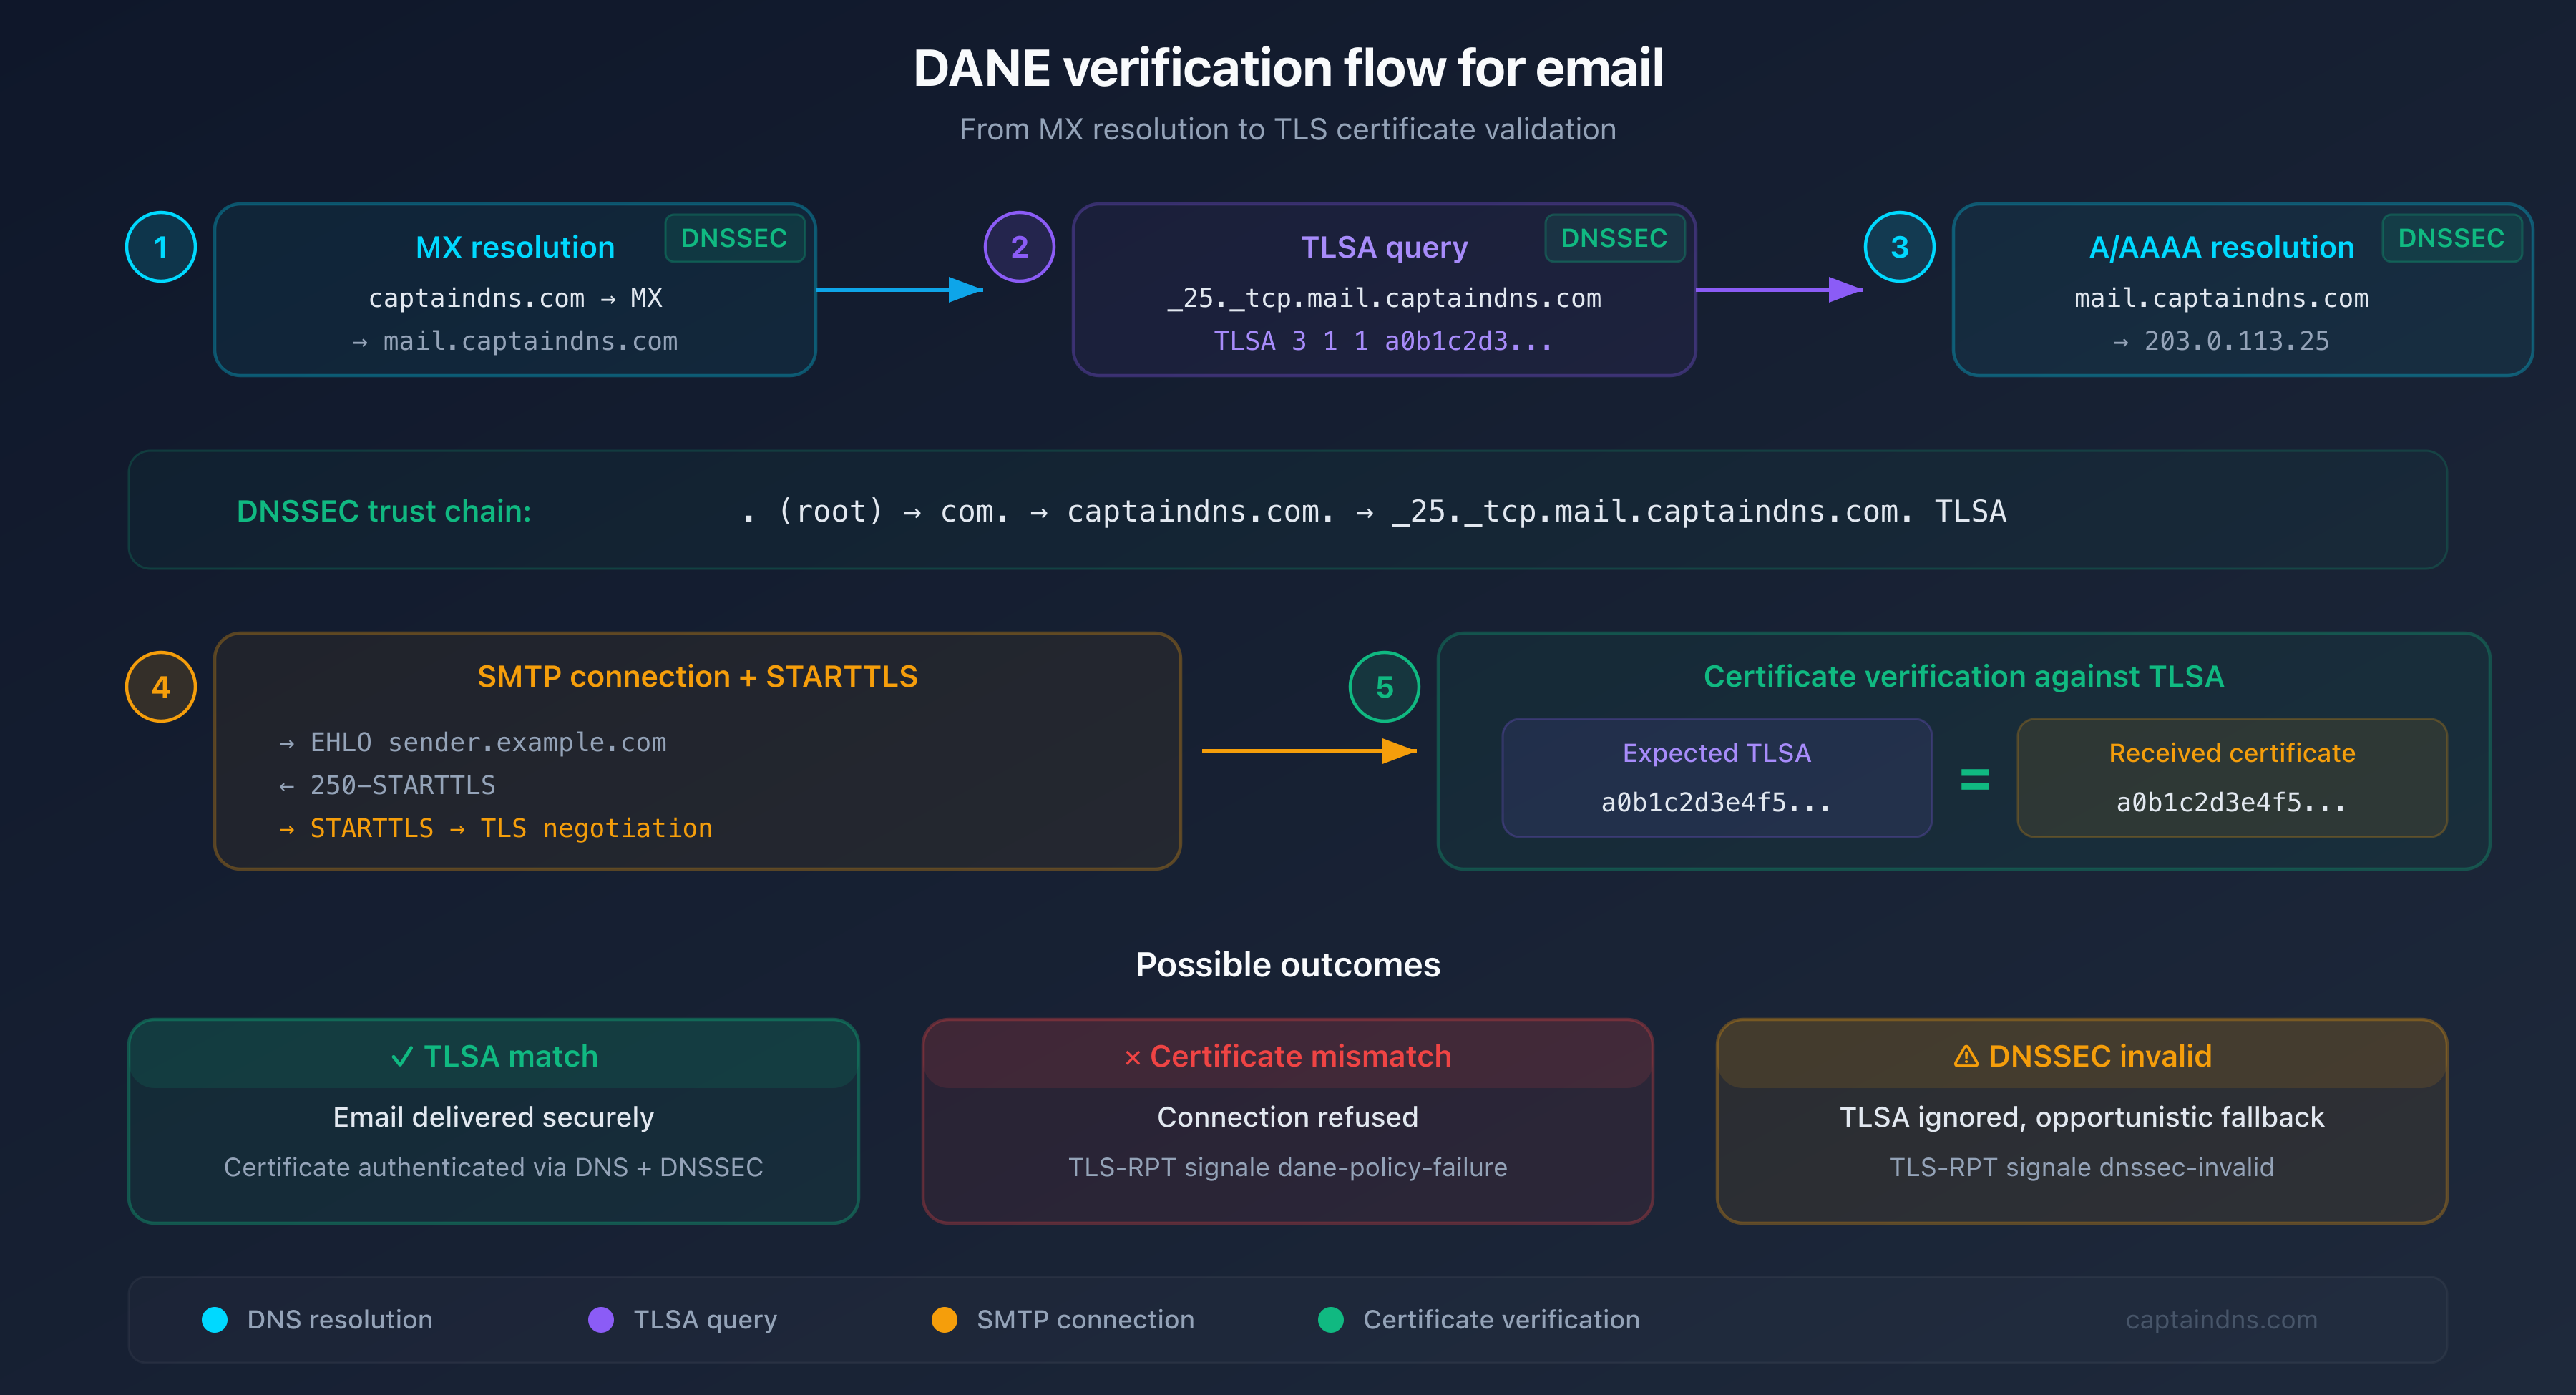Screen dimensions: 2576x1395
Task: Select the Possible outcomes section heading
Action: click(1288, 965)
